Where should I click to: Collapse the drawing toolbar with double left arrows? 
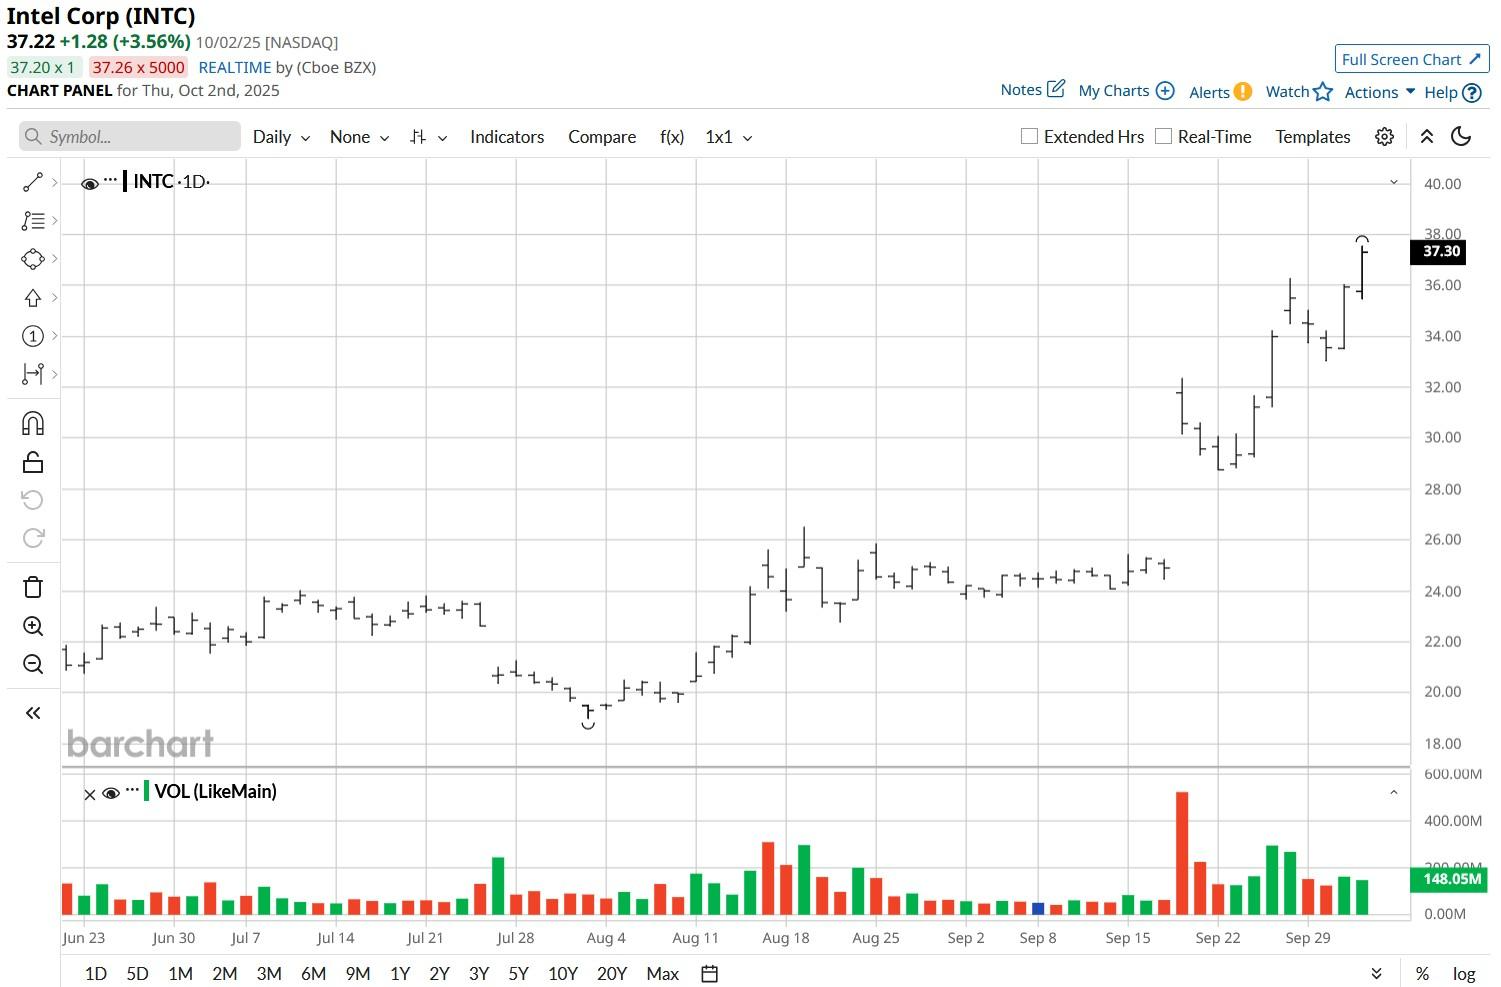click(x=33, y=713)
